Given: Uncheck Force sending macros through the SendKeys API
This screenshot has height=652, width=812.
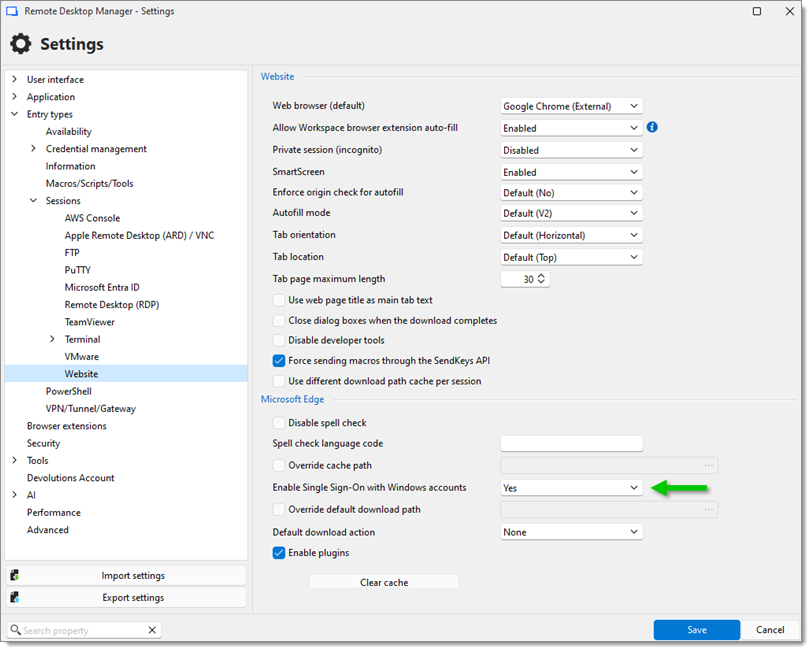Looking at the screenshot, I should (x=279, y=361).
